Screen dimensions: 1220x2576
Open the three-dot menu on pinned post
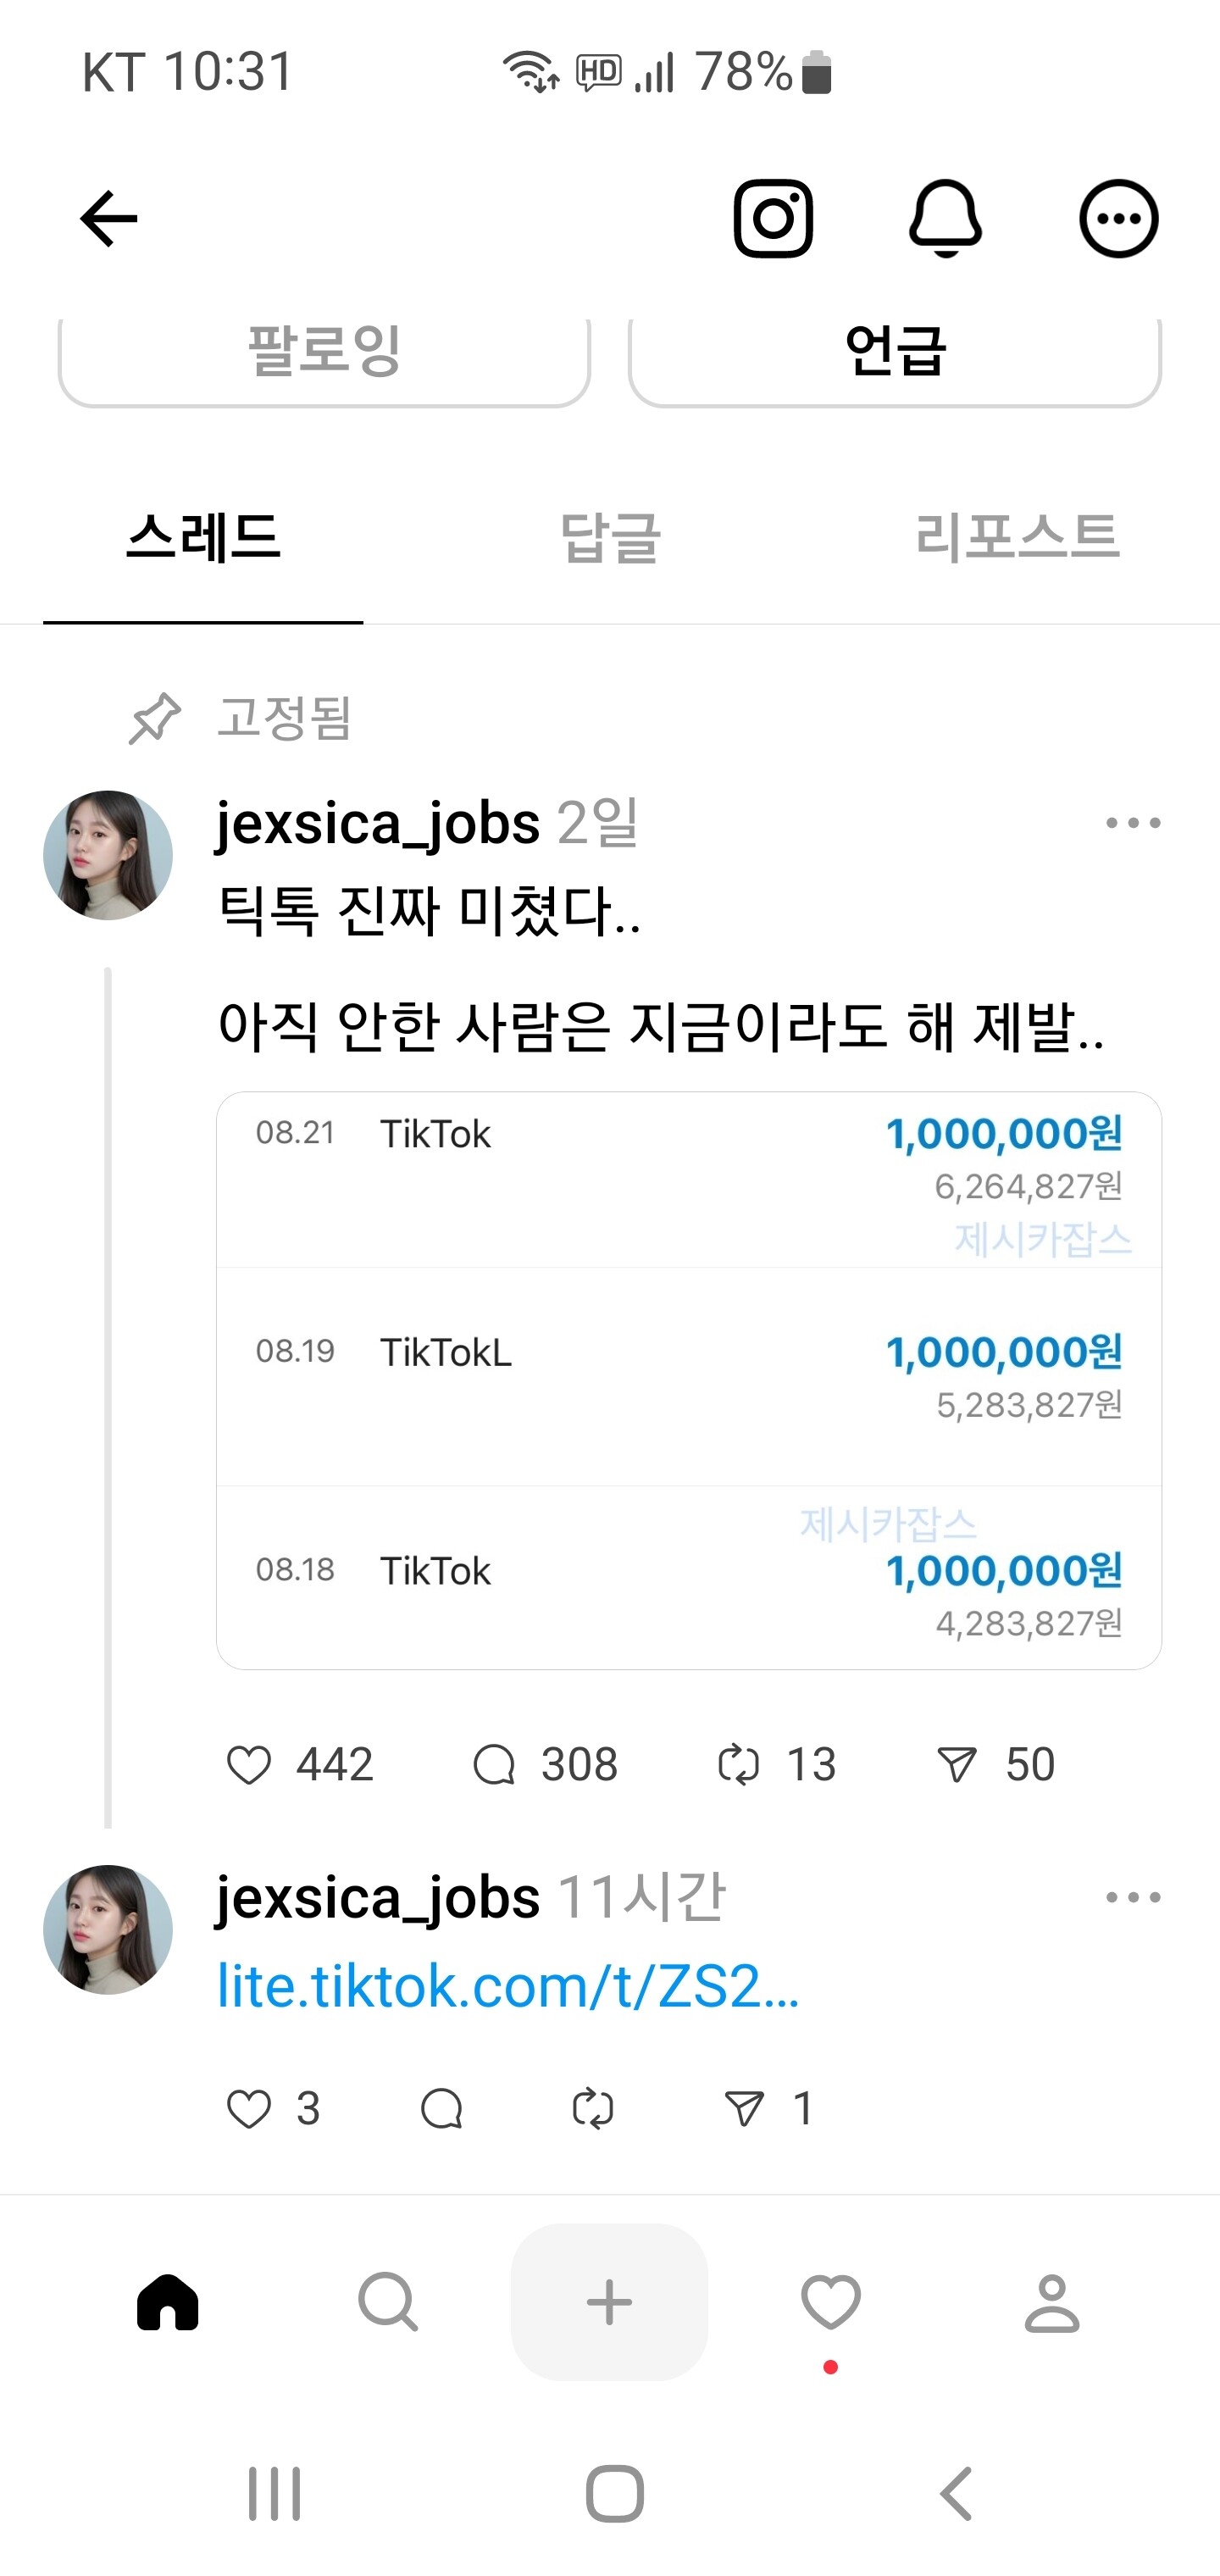click(1133, 823)
